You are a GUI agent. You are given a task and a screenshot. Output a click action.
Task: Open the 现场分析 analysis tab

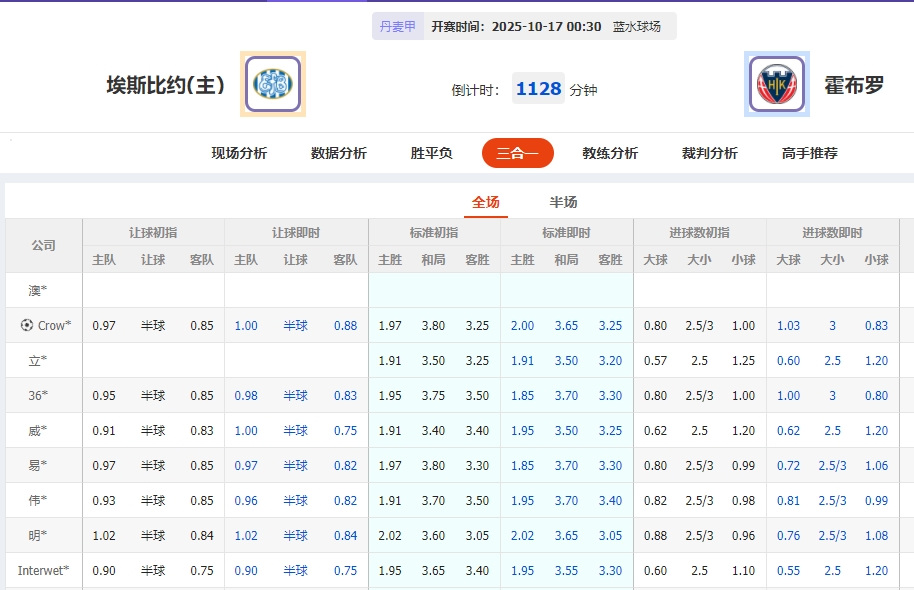point(235,154)
